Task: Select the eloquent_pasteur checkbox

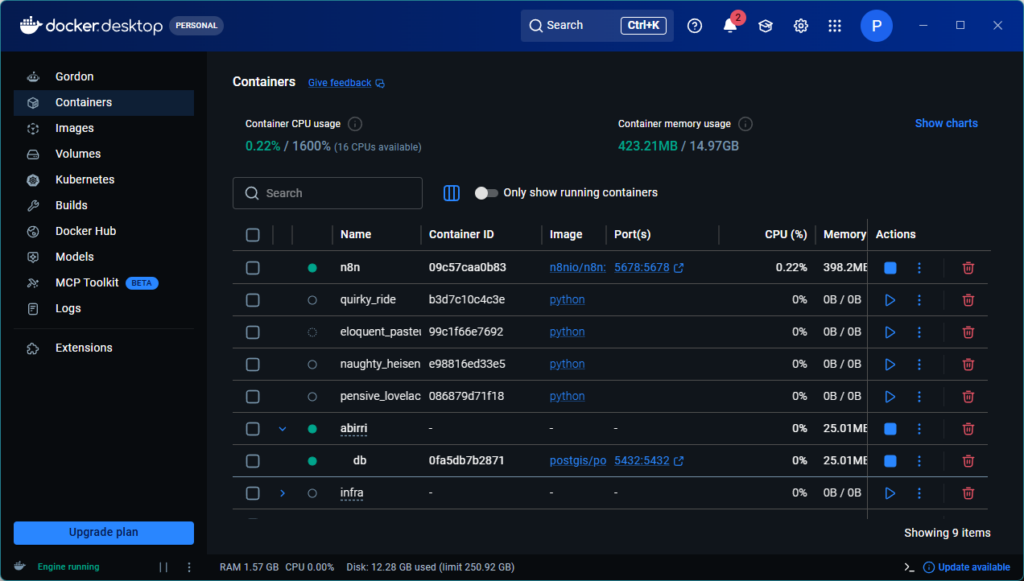Action: point(253,332)
